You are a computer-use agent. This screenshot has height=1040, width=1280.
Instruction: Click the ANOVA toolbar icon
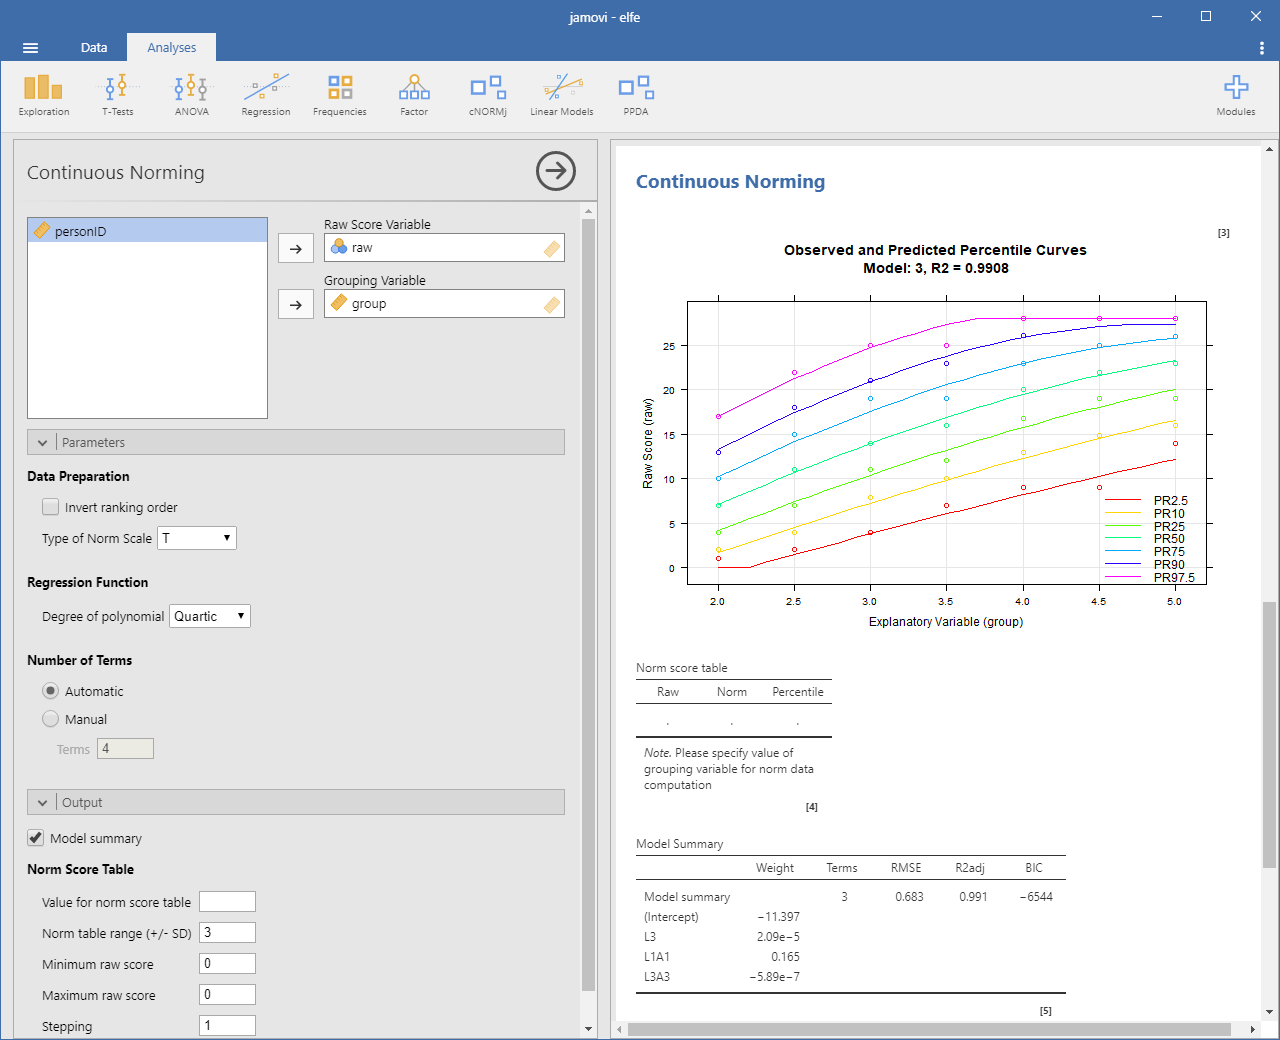tap(191, 95)
